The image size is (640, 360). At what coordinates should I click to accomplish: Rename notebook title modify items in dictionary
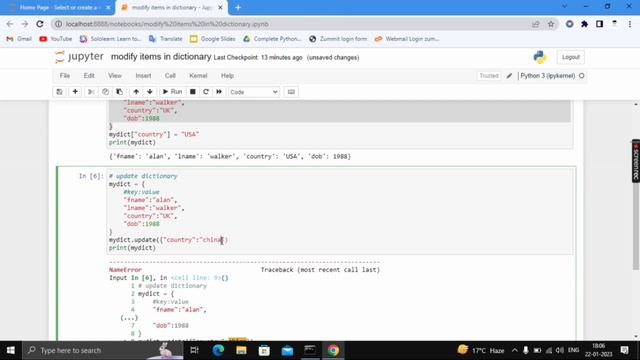(161, 57)
